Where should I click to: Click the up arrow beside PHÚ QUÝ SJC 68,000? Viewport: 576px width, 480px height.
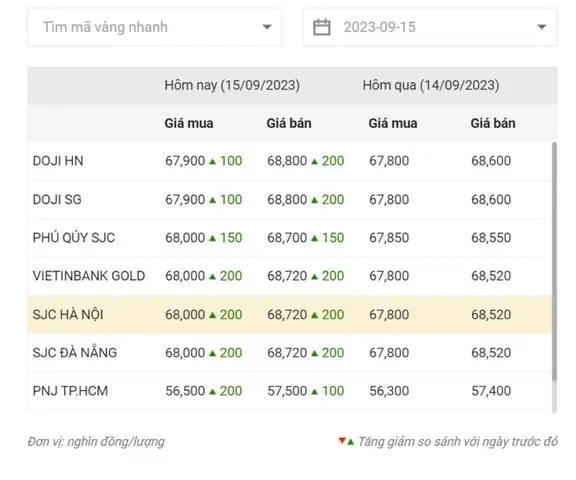(x=212, y=238)
